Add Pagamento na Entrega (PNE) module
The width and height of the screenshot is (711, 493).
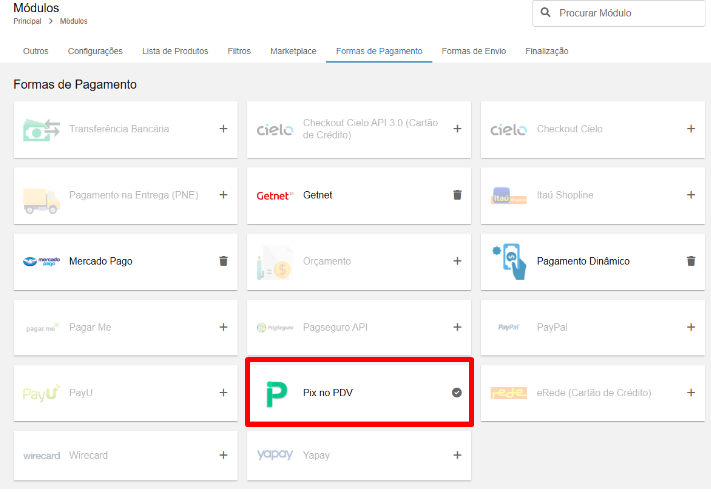click(x=224, y=195)
